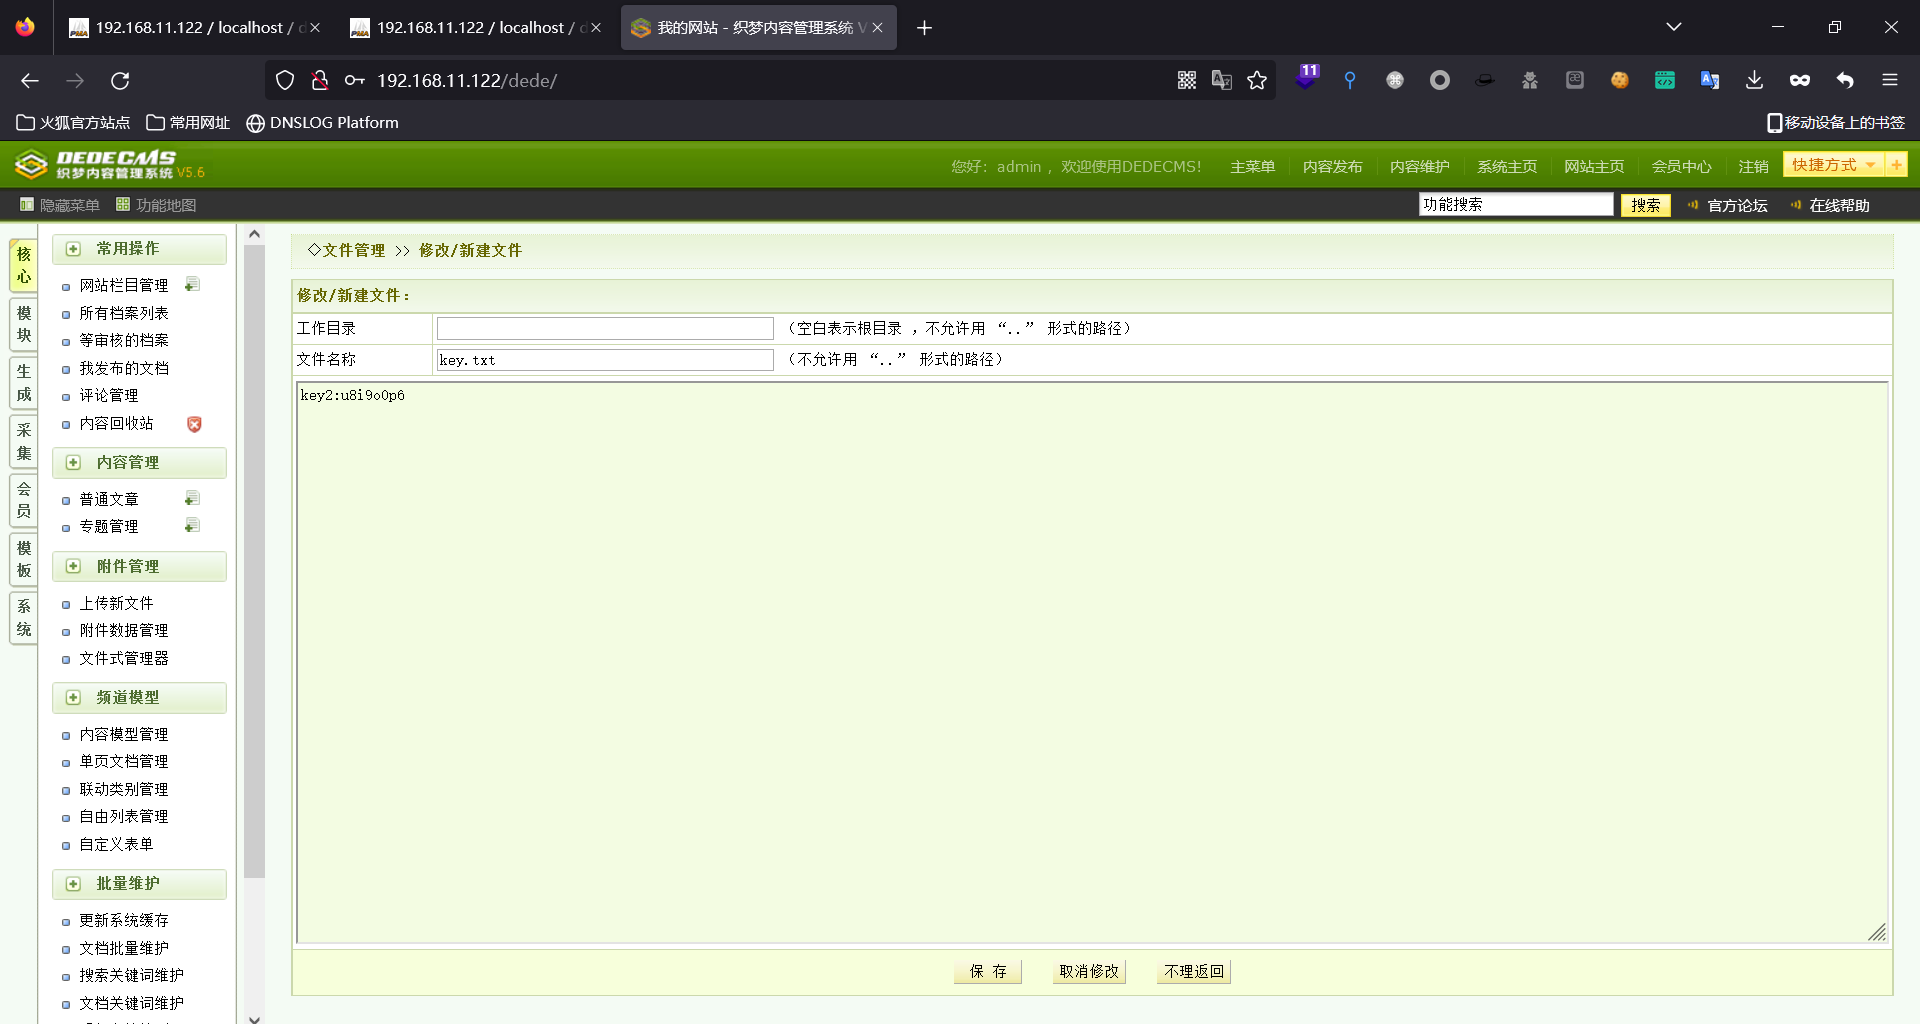The image size is (1920, 1024).
Task: Open the 快捷方式 dropdown
Action: [x=1833, y=165]
